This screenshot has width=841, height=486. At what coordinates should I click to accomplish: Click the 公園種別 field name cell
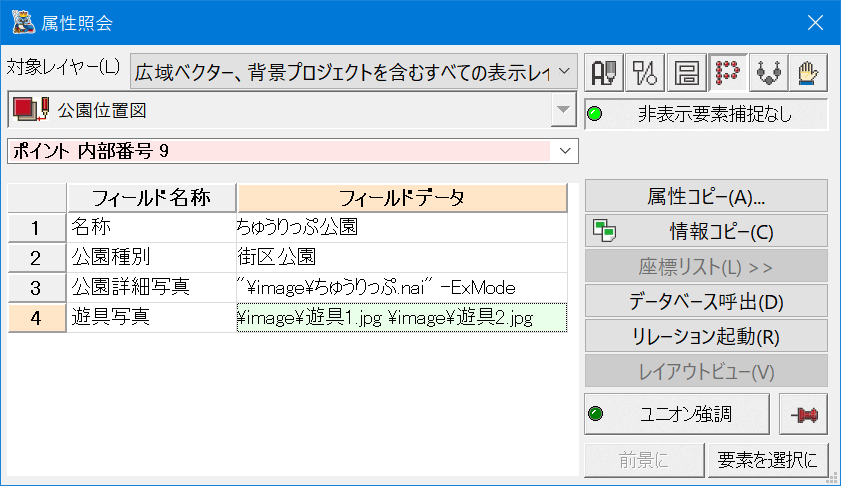coord(151,257)
